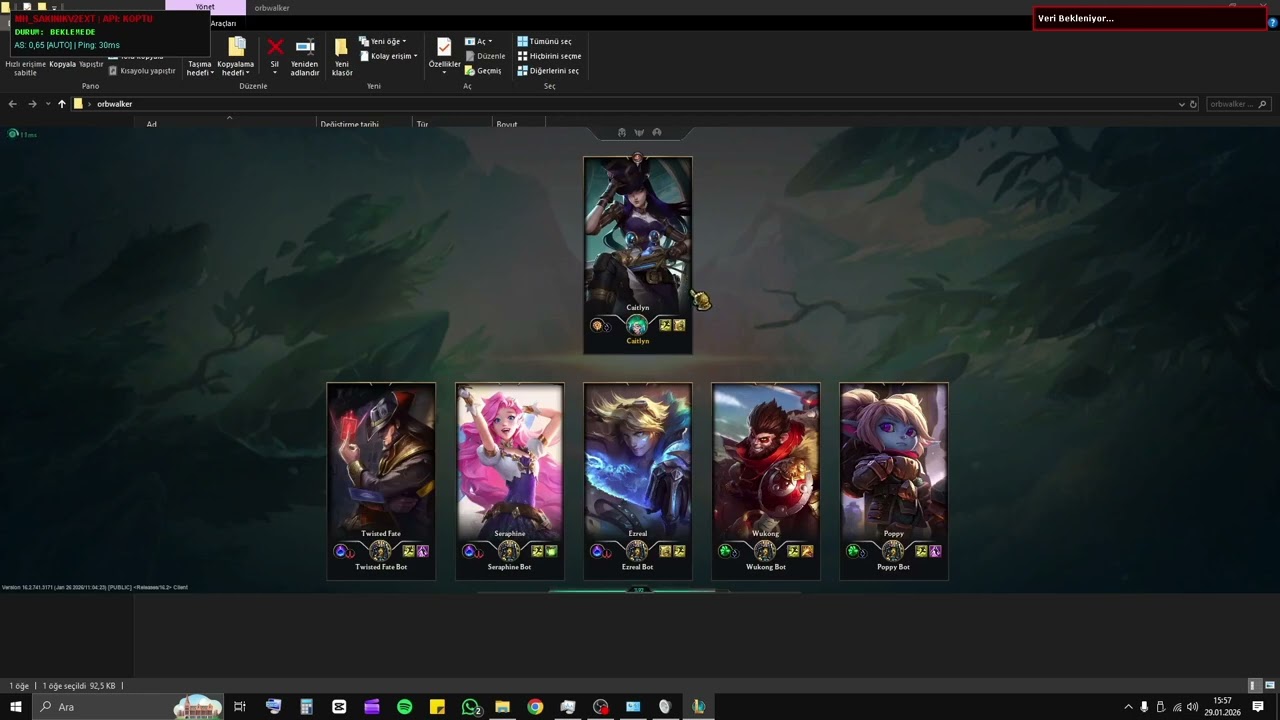Image resolution: width=1280 pixels, height=720 pixels.
Task: Select the Ezreal Bot card
Action: (x=638, y=481)
